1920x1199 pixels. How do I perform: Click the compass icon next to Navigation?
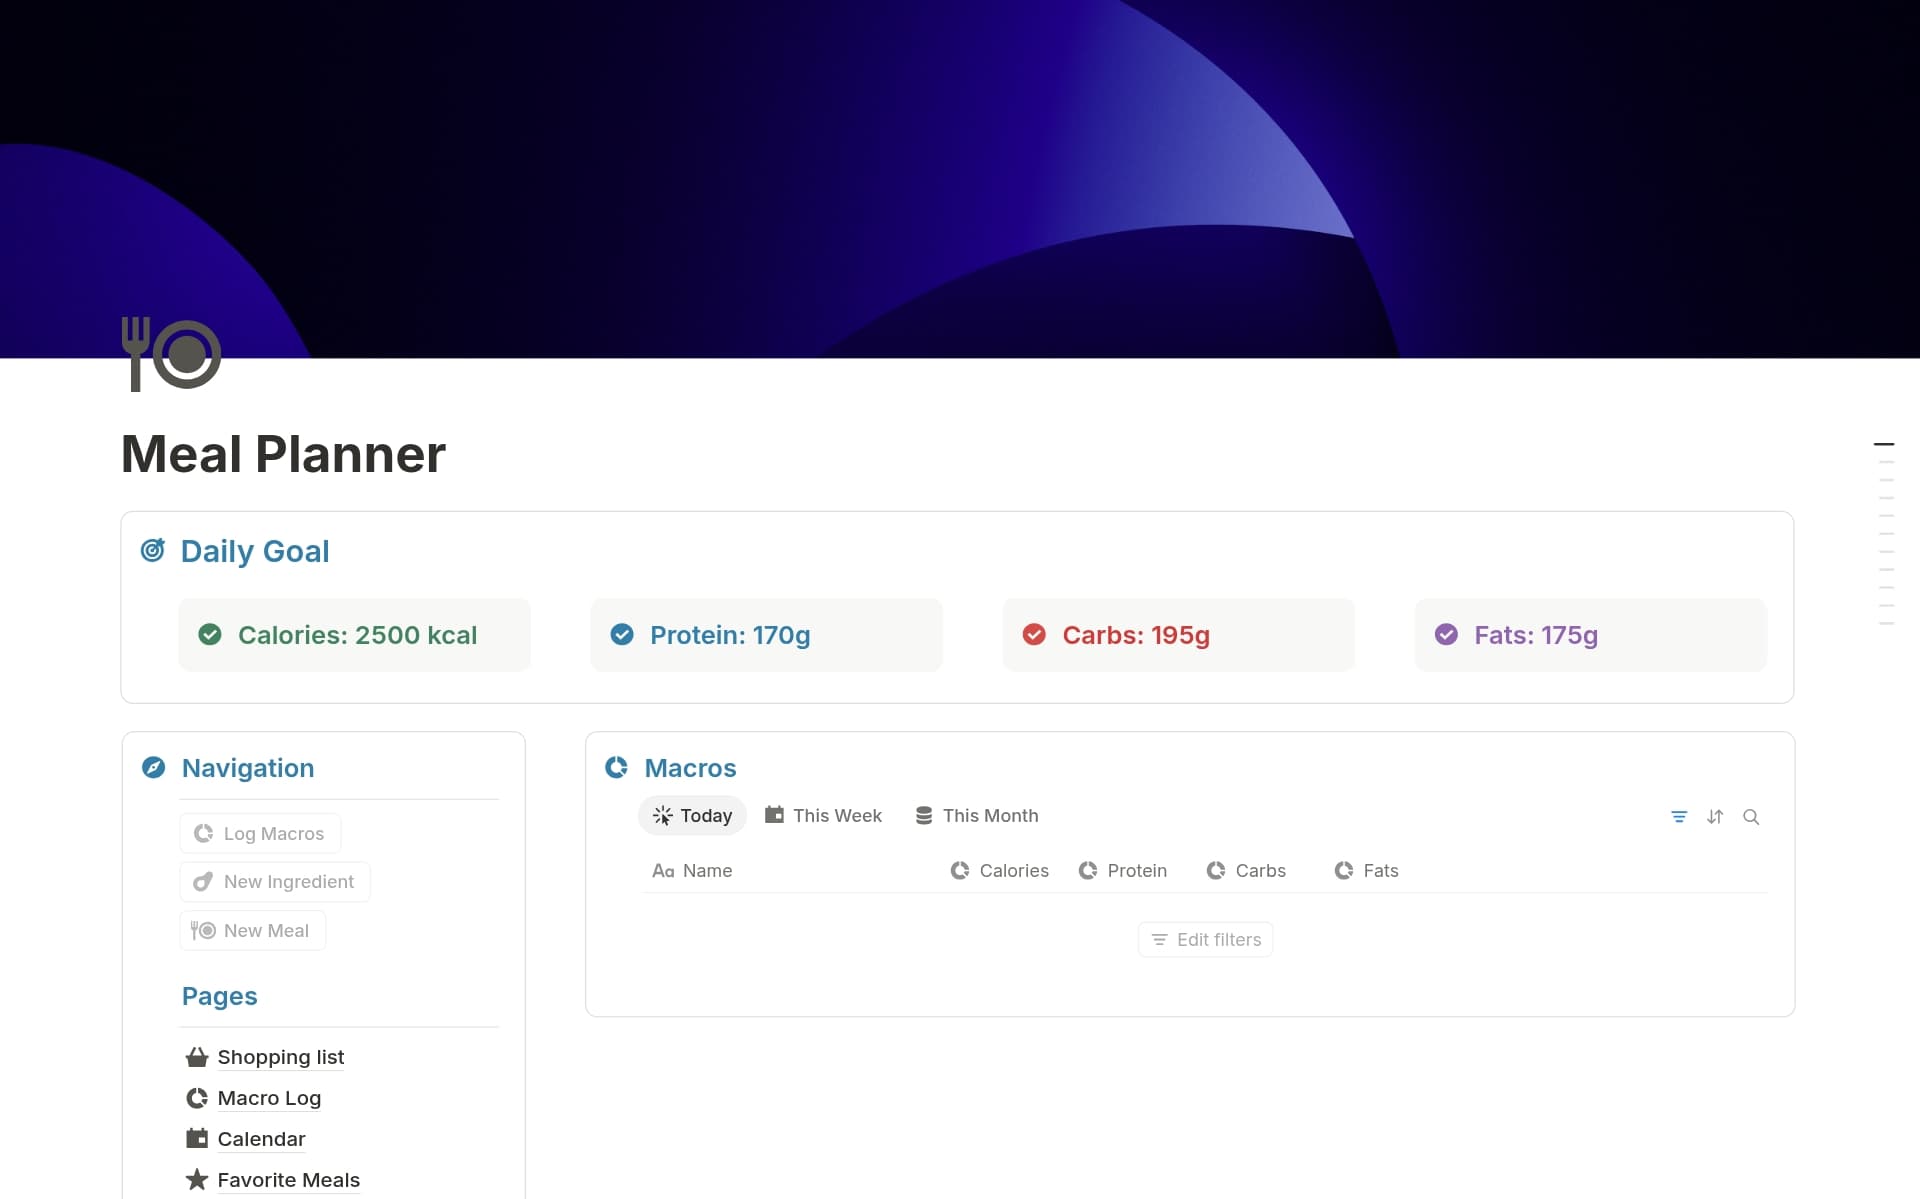154,768
